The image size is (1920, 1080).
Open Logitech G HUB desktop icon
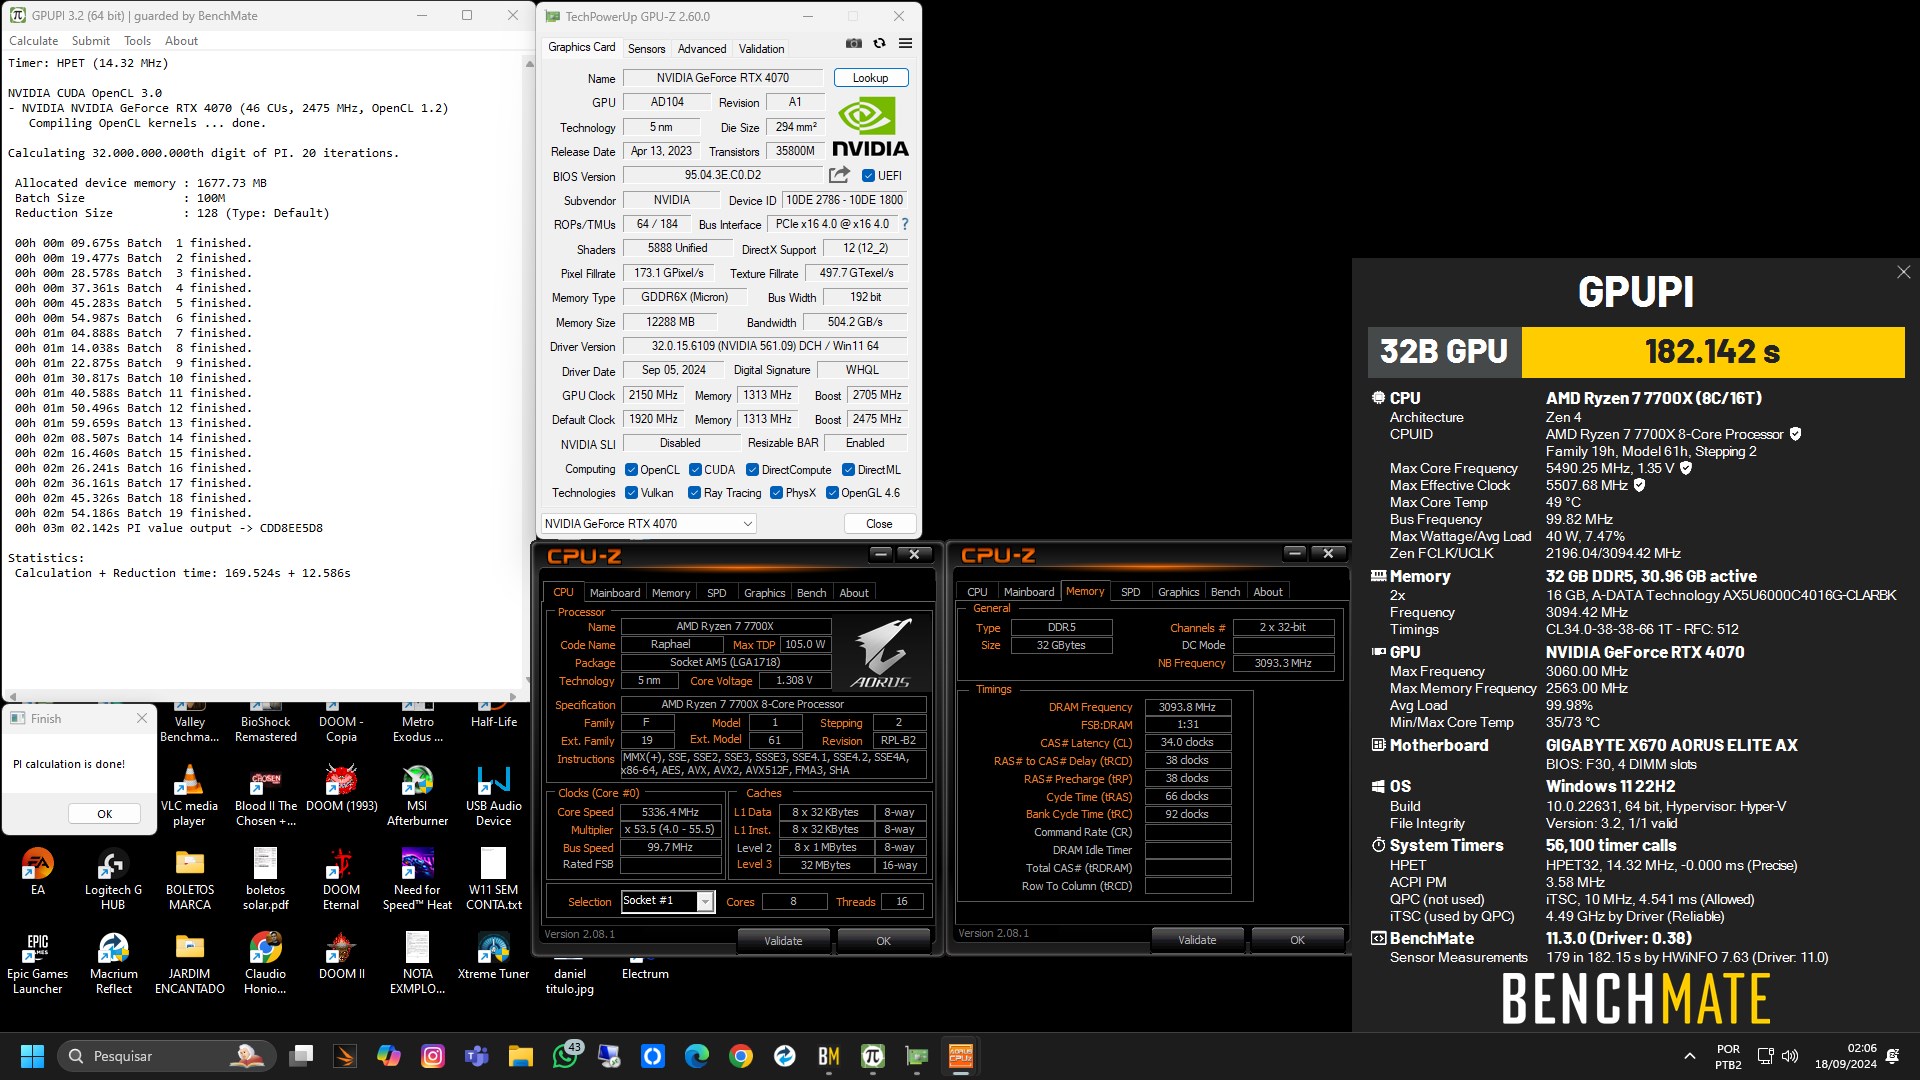pyautogui.click(x=113, y=880)
